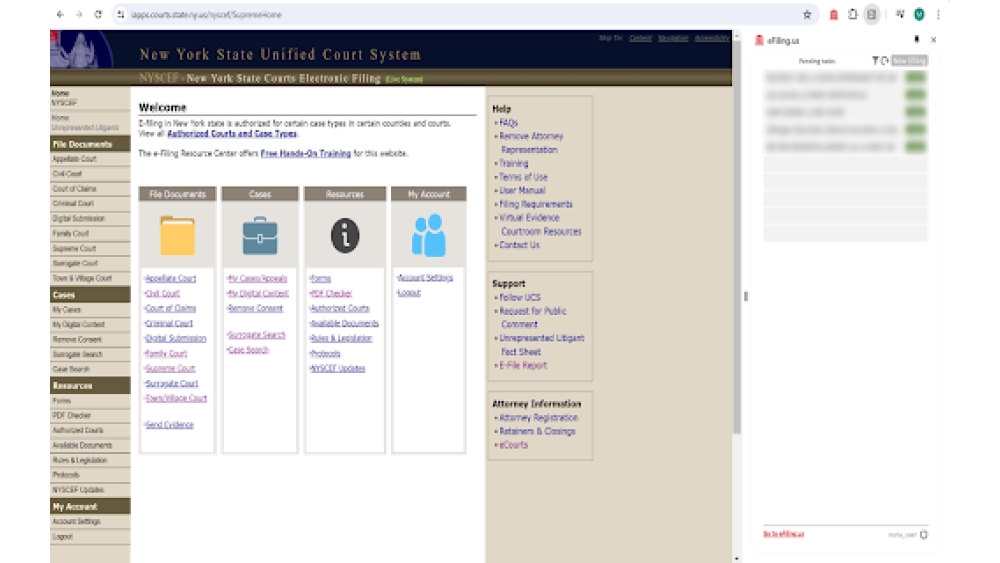
Task: Open the browser Extensions puzzle icon
Action: tap(853, 14)
